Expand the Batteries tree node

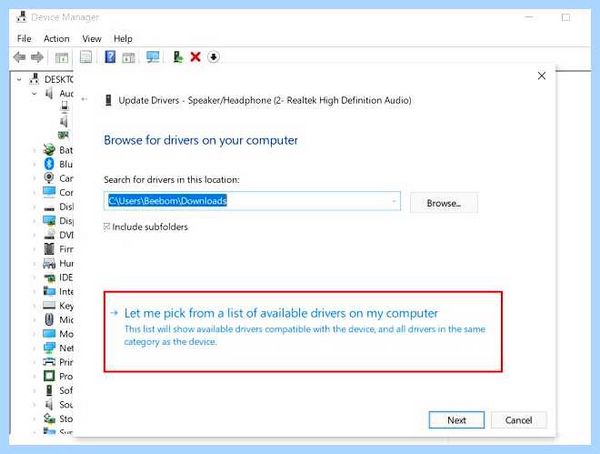[34, 150]
